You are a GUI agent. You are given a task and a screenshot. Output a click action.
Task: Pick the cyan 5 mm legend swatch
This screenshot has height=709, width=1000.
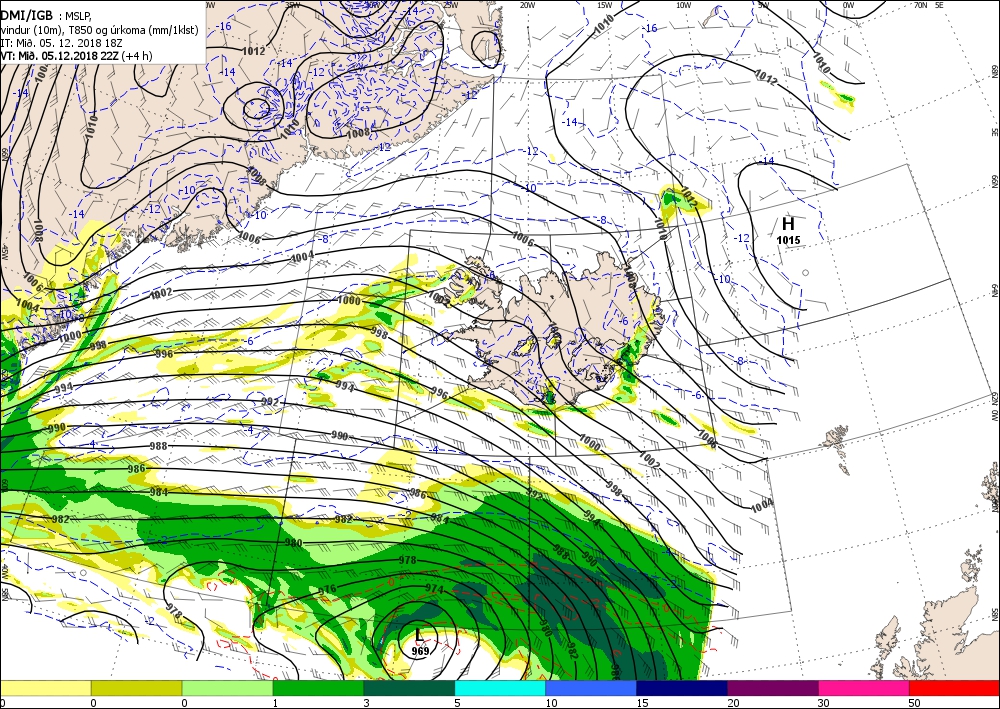[500, 688]
